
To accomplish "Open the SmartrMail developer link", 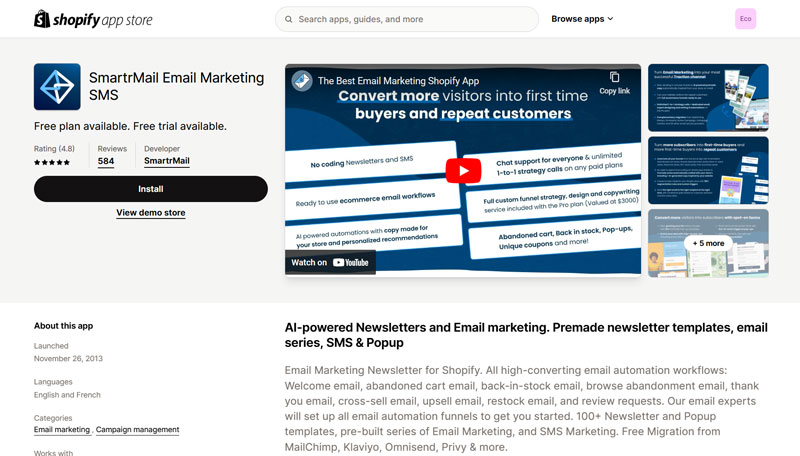I will click(x=167, y=161).
